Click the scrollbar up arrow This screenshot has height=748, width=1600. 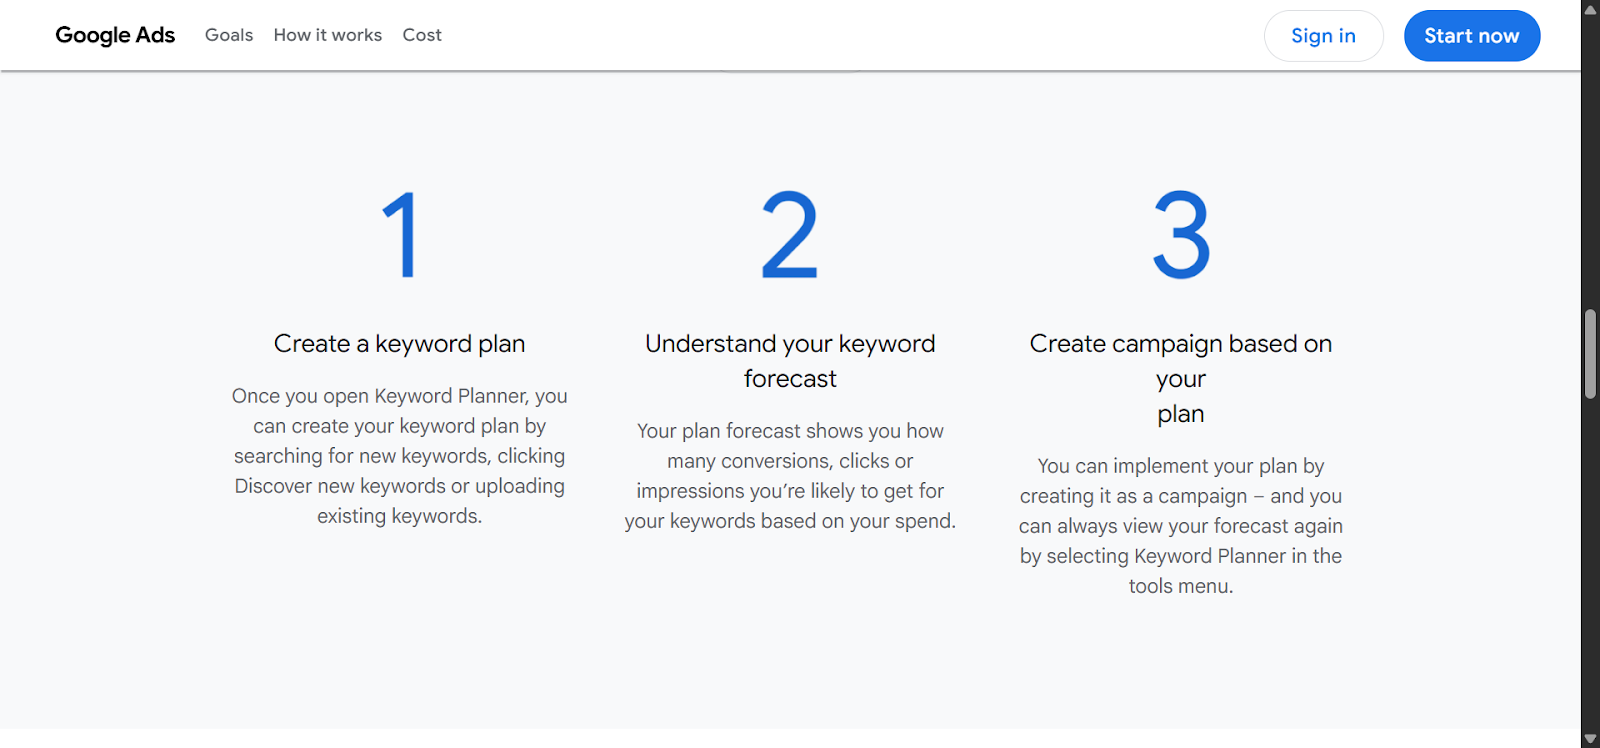point(1590,9)
